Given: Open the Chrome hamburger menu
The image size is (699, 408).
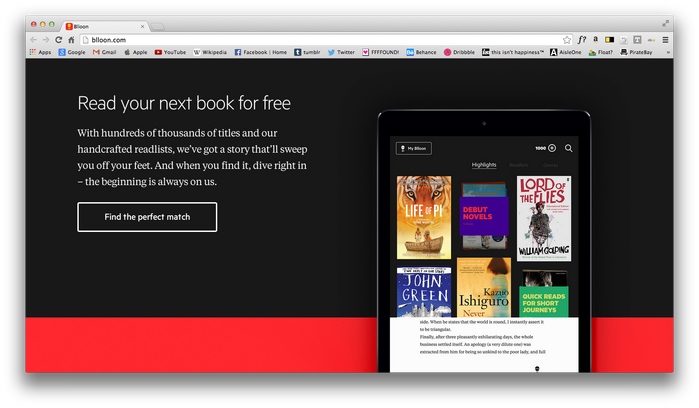Looking at the screenshot, I should (665, 40).
